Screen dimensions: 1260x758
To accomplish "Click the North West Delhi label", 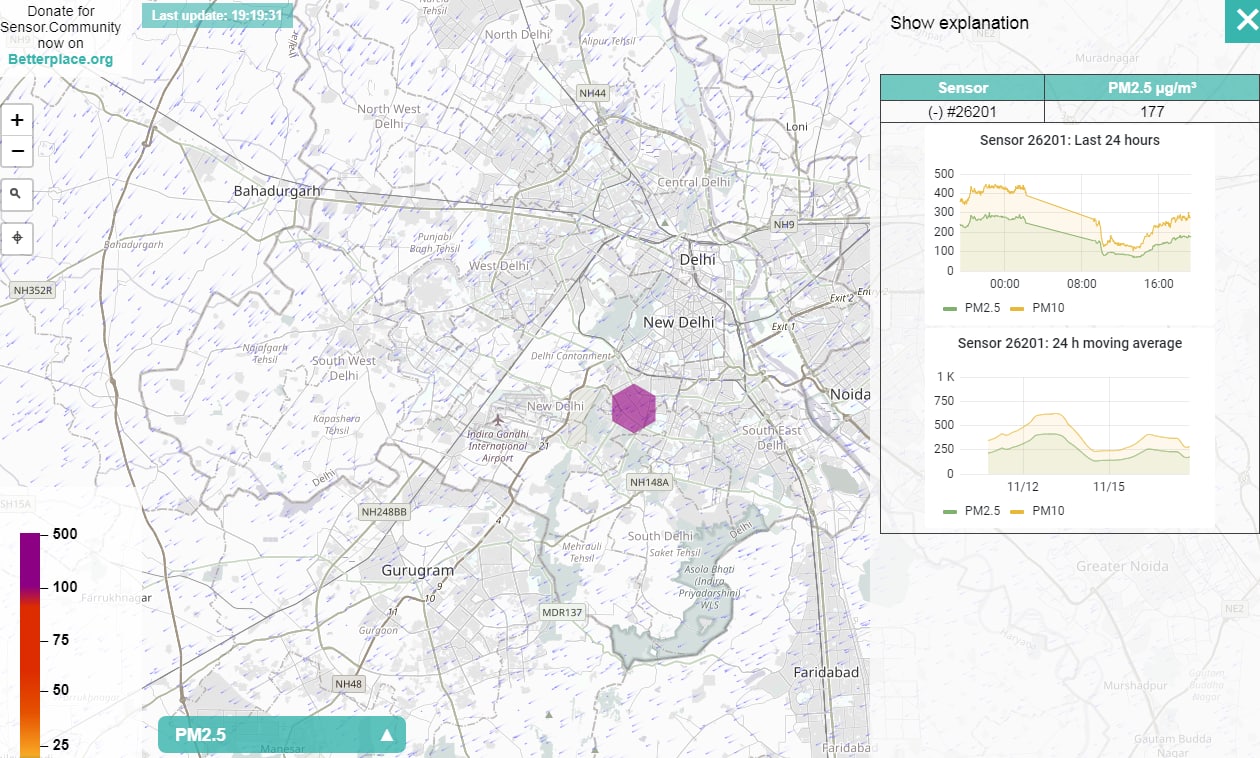I will click(389, 116).
